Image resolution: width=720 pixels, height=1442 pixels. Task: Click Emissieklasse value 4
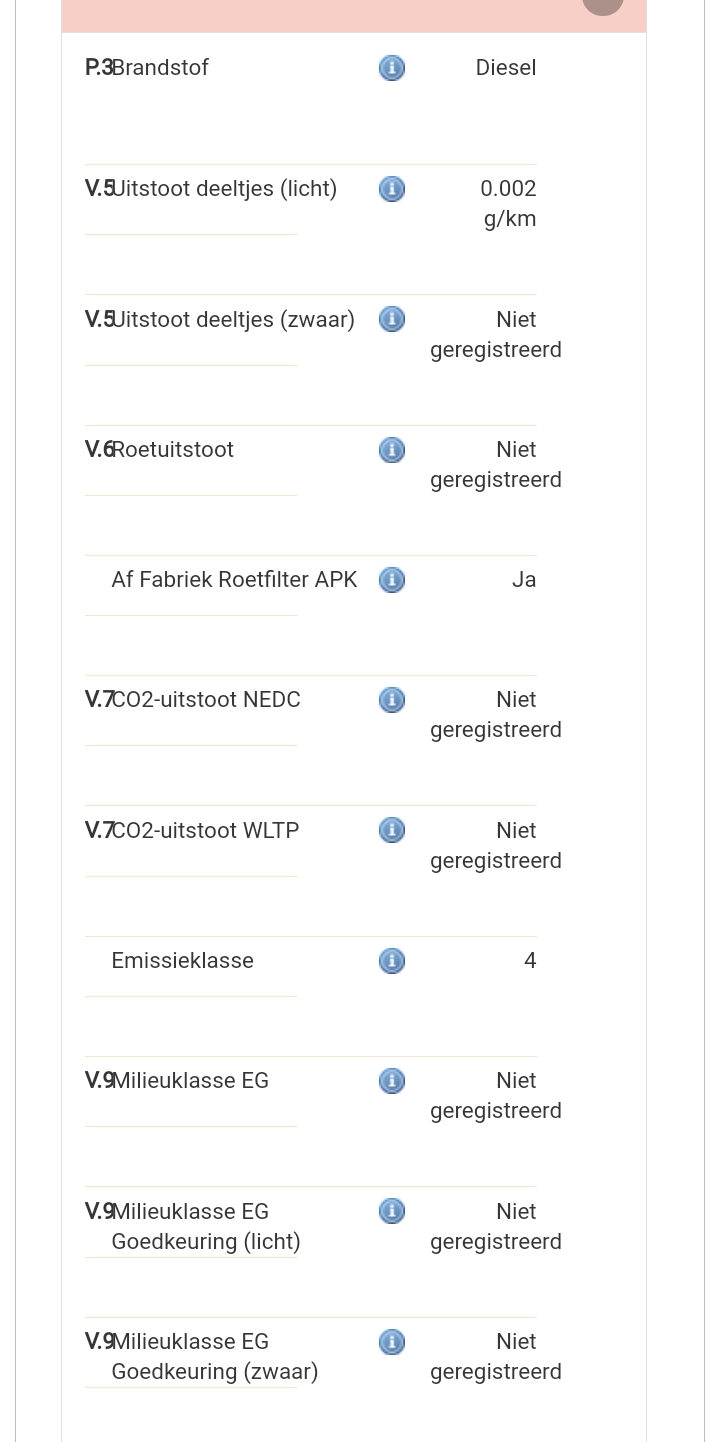(530, 961)
